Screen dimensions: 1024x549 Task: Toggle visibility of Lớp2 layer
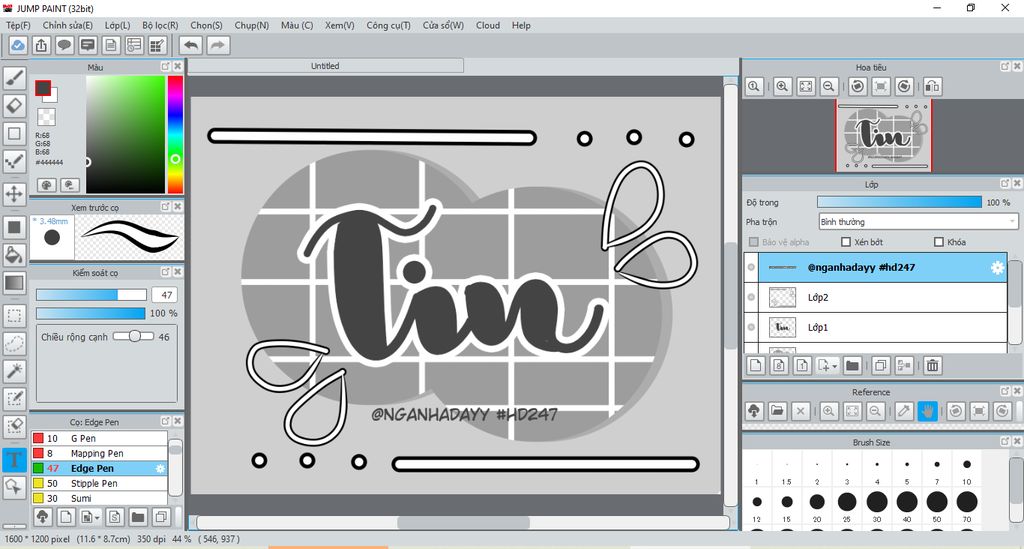pos(751,297)
